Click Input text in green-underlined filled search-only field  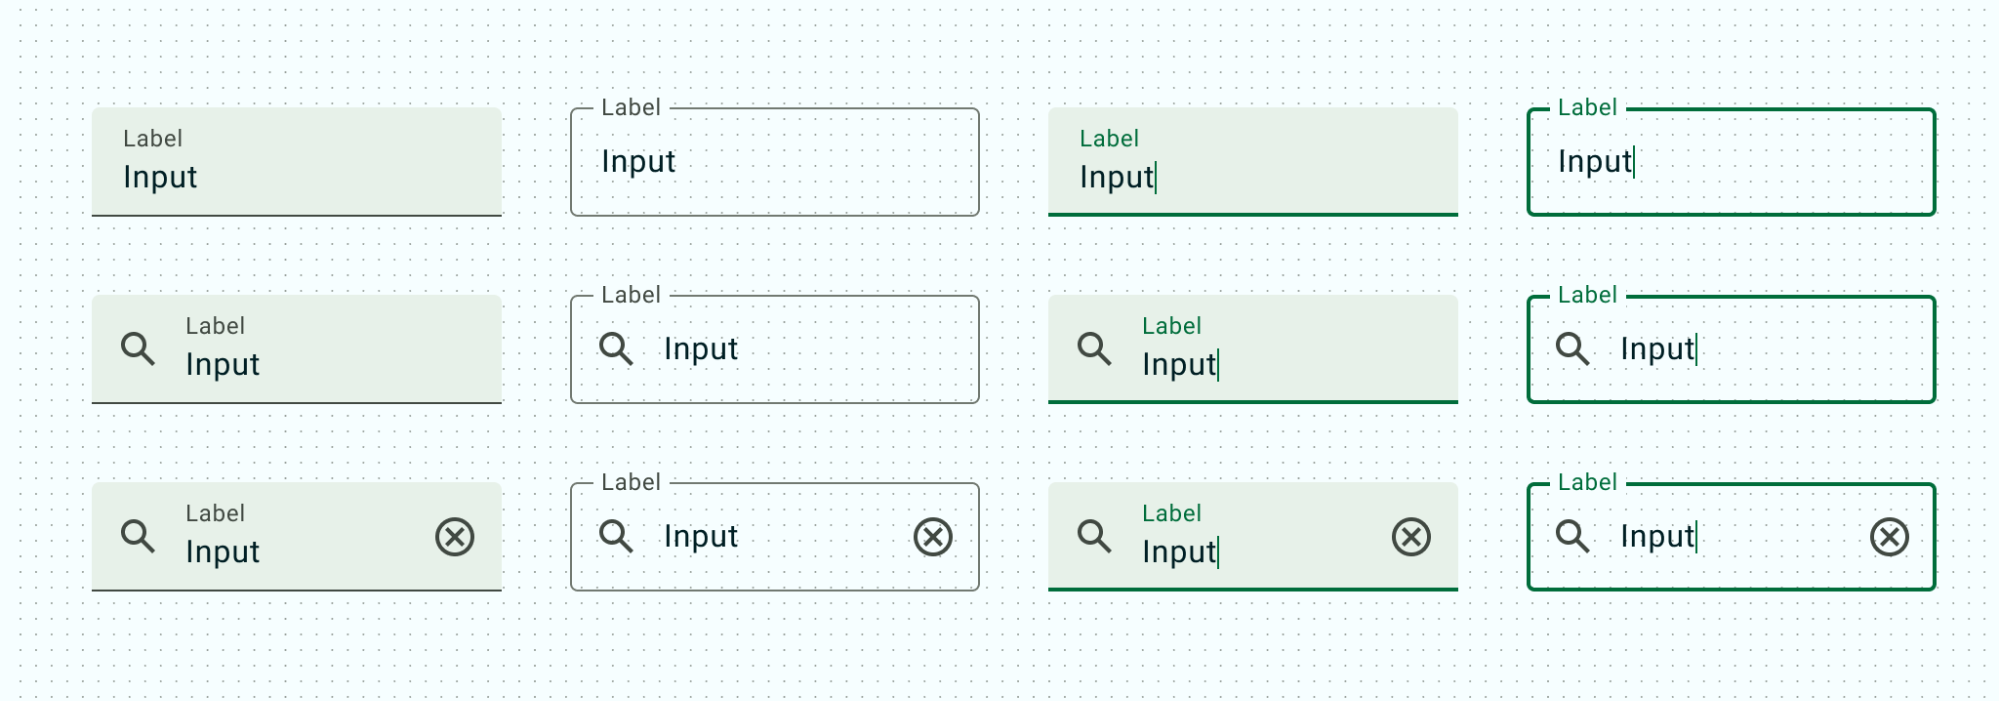[x=1179, y=365]
